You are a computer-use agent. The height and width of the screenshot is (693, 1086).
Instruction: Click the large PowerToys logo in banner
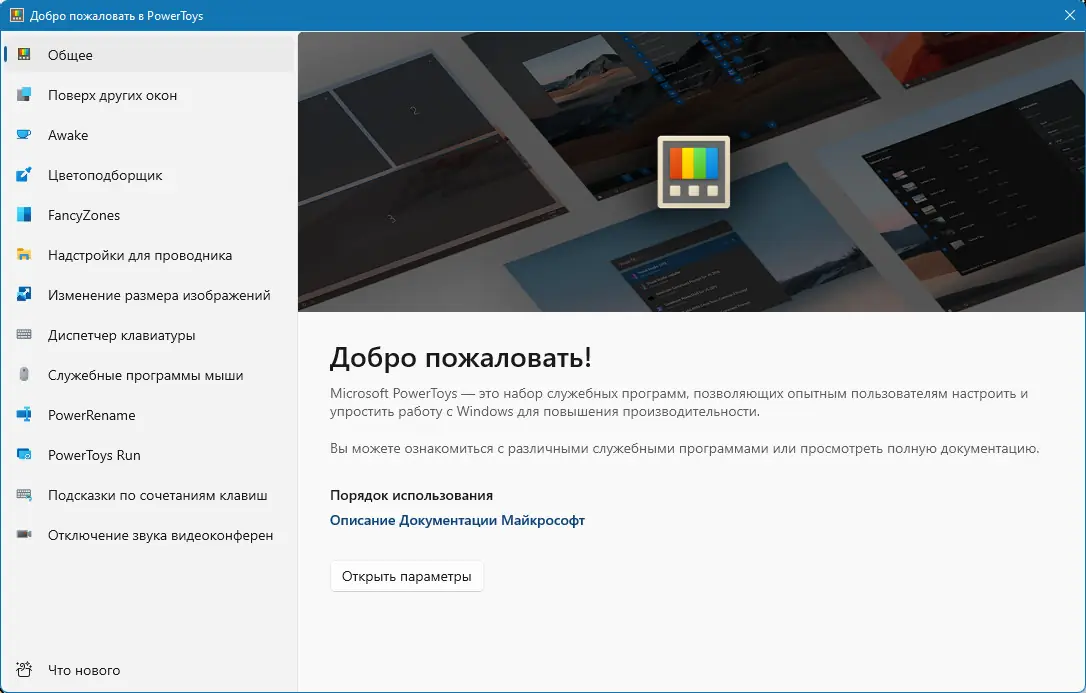[693, 172]
